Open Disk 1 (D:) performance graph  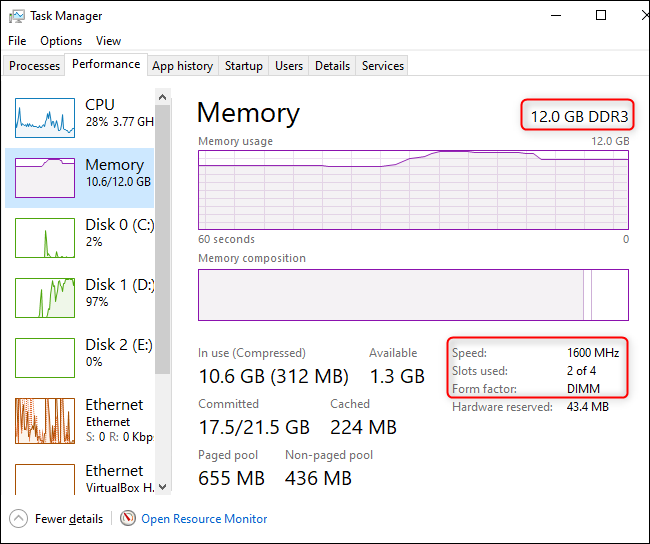click(x=45, y=297)
